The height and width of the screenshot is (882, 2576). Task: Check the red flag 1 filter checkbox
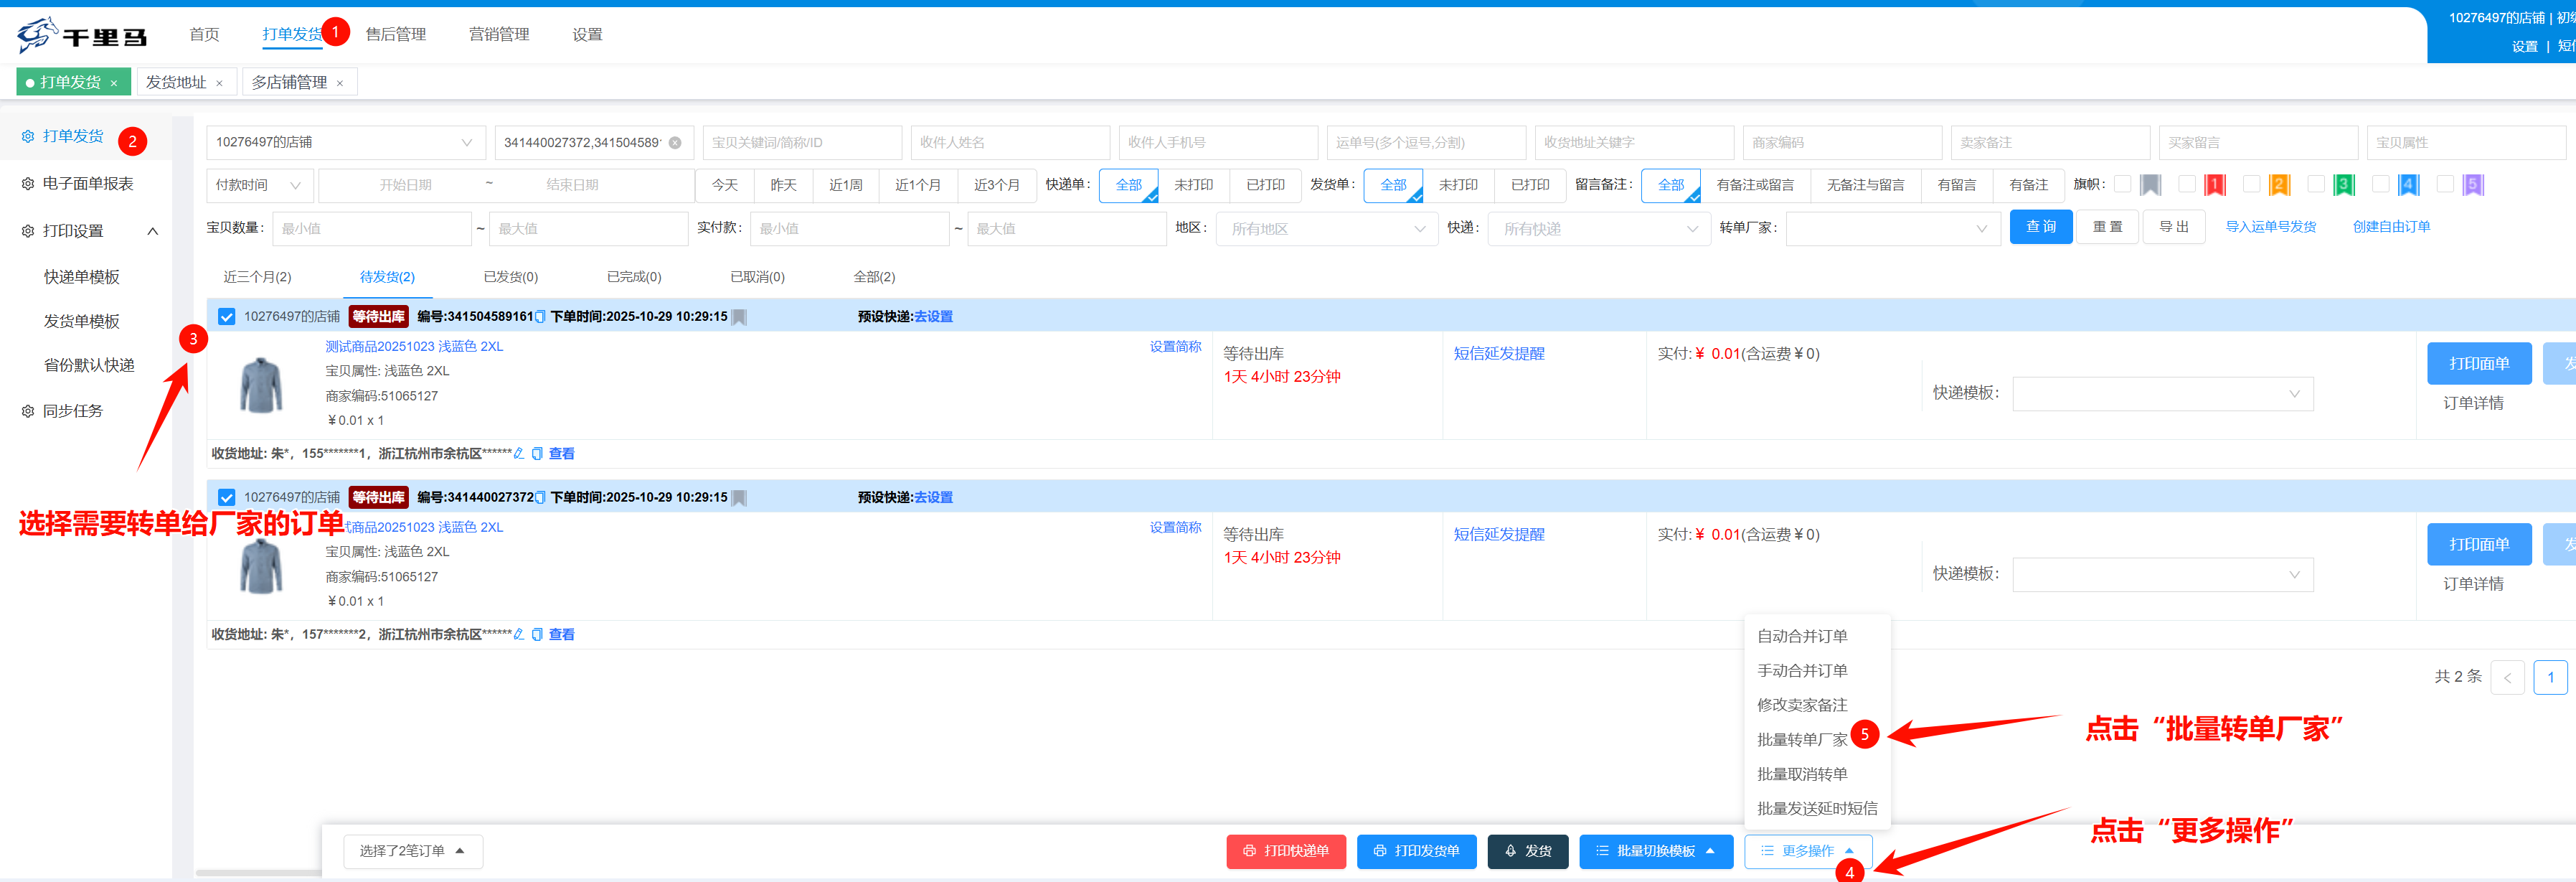(x=2186, y=184)
